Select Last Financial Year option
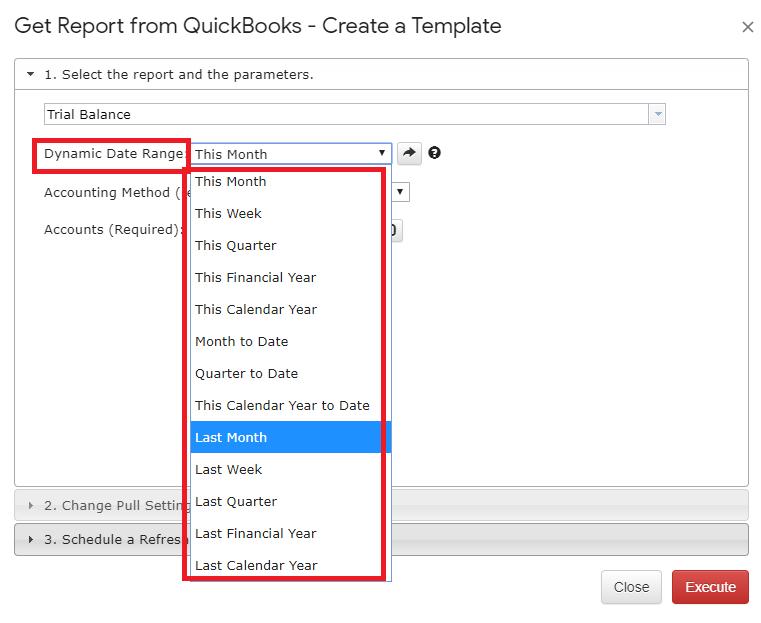The image size is (761, 623). pos(291,534)
